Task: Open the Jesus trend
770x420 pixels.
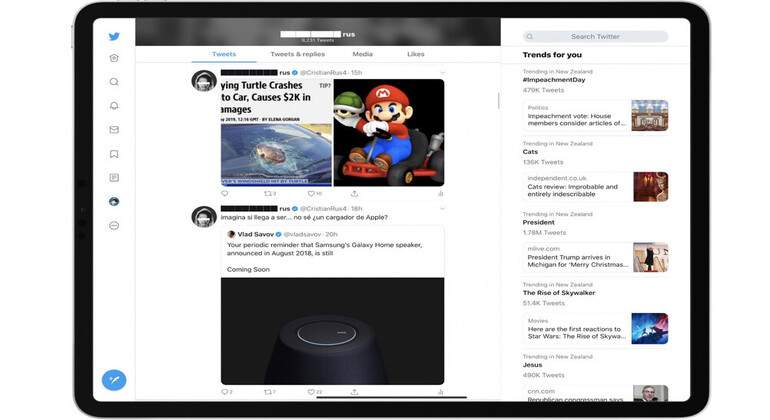Action: click(532, 365)
